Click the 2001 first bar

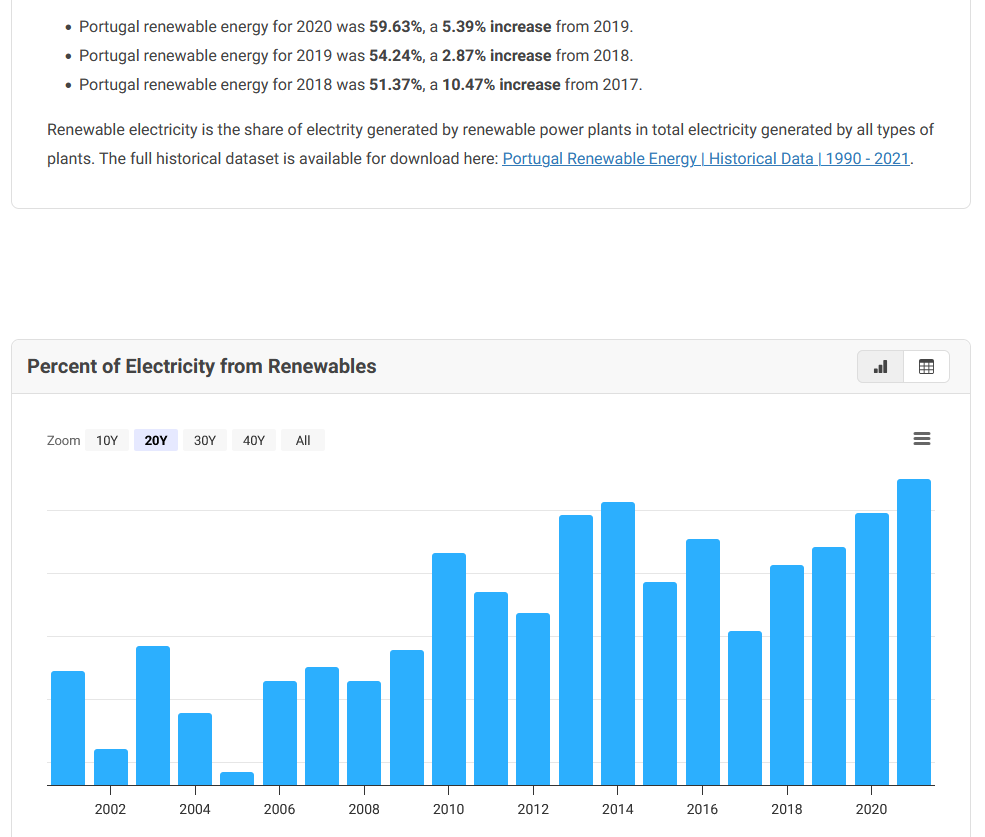pyautogui.click(x=68, y=728)
